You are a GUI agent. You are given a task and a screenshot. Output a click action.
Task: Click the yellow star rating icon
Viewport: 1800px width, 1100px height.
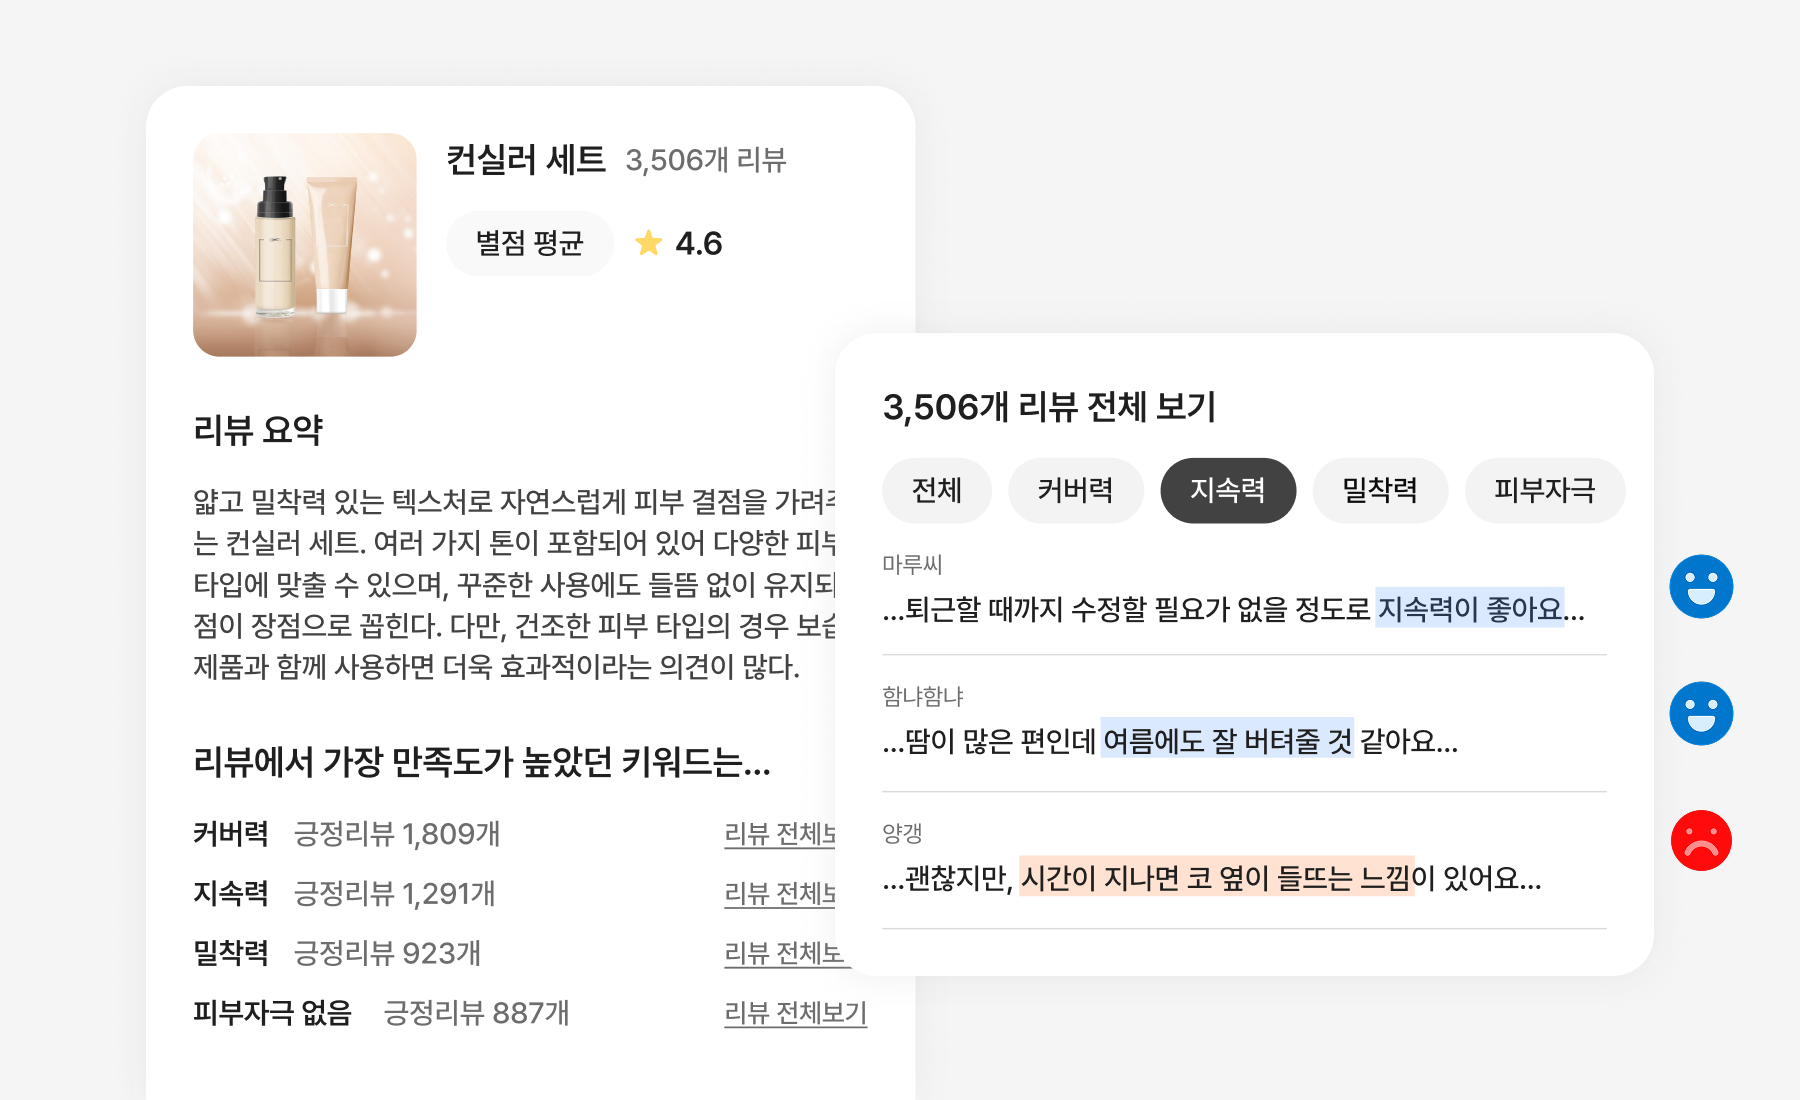(648, 243)
